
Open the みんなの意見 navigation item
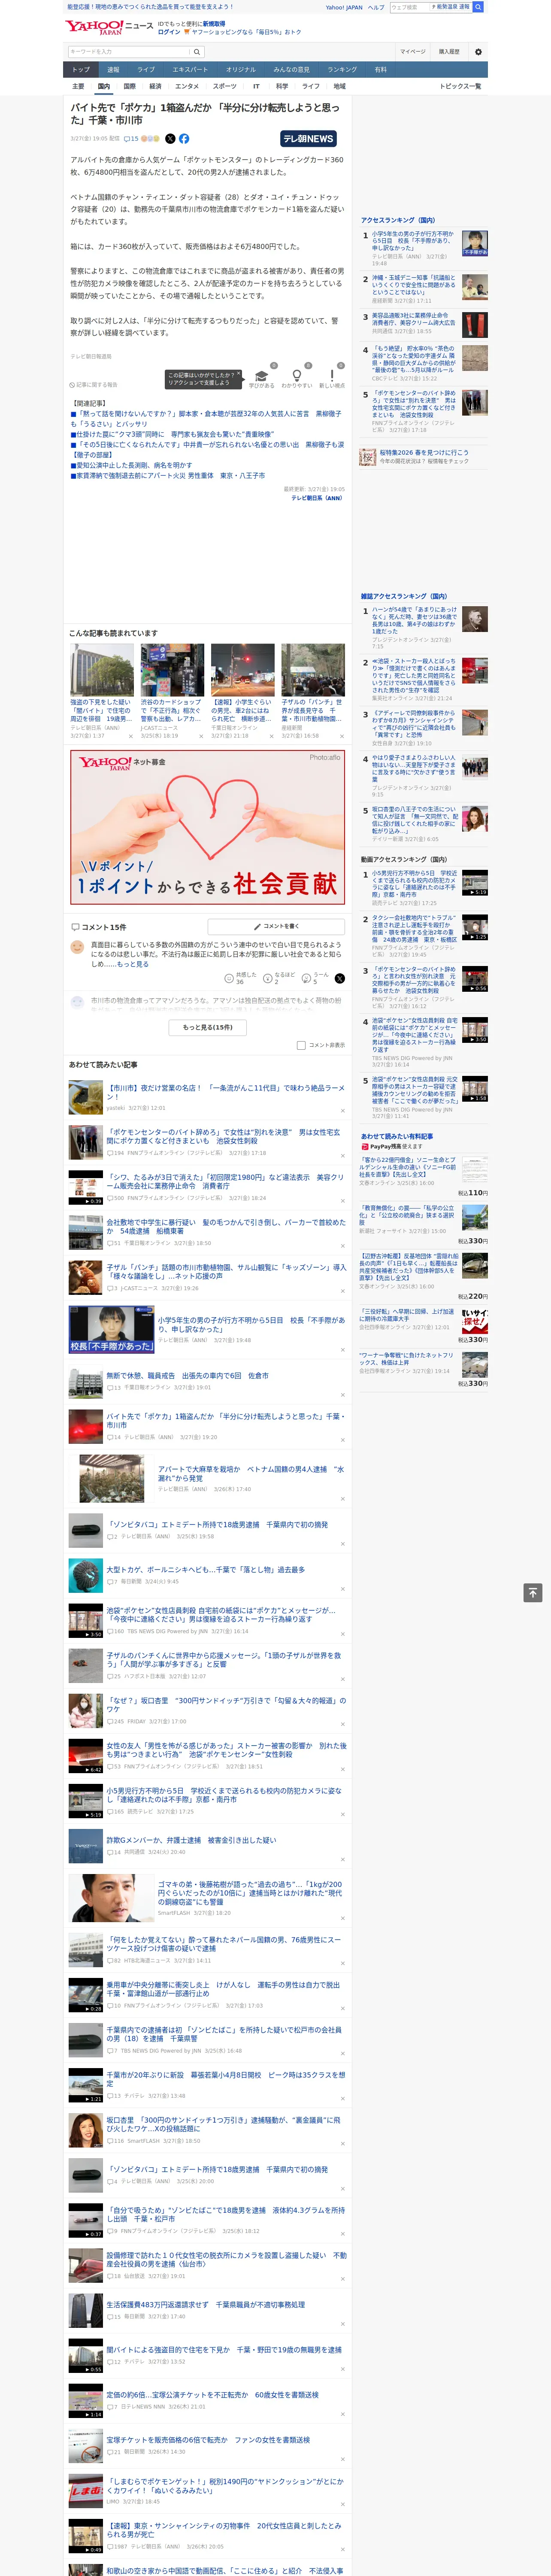pos(291,70)
